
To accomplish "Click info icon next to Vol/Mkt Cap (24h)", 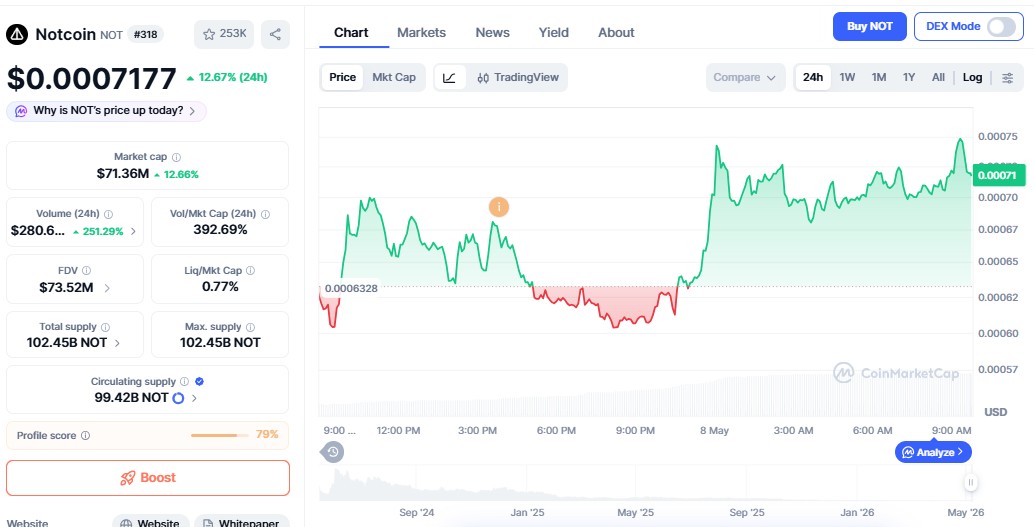I will (x=265, y=214).
